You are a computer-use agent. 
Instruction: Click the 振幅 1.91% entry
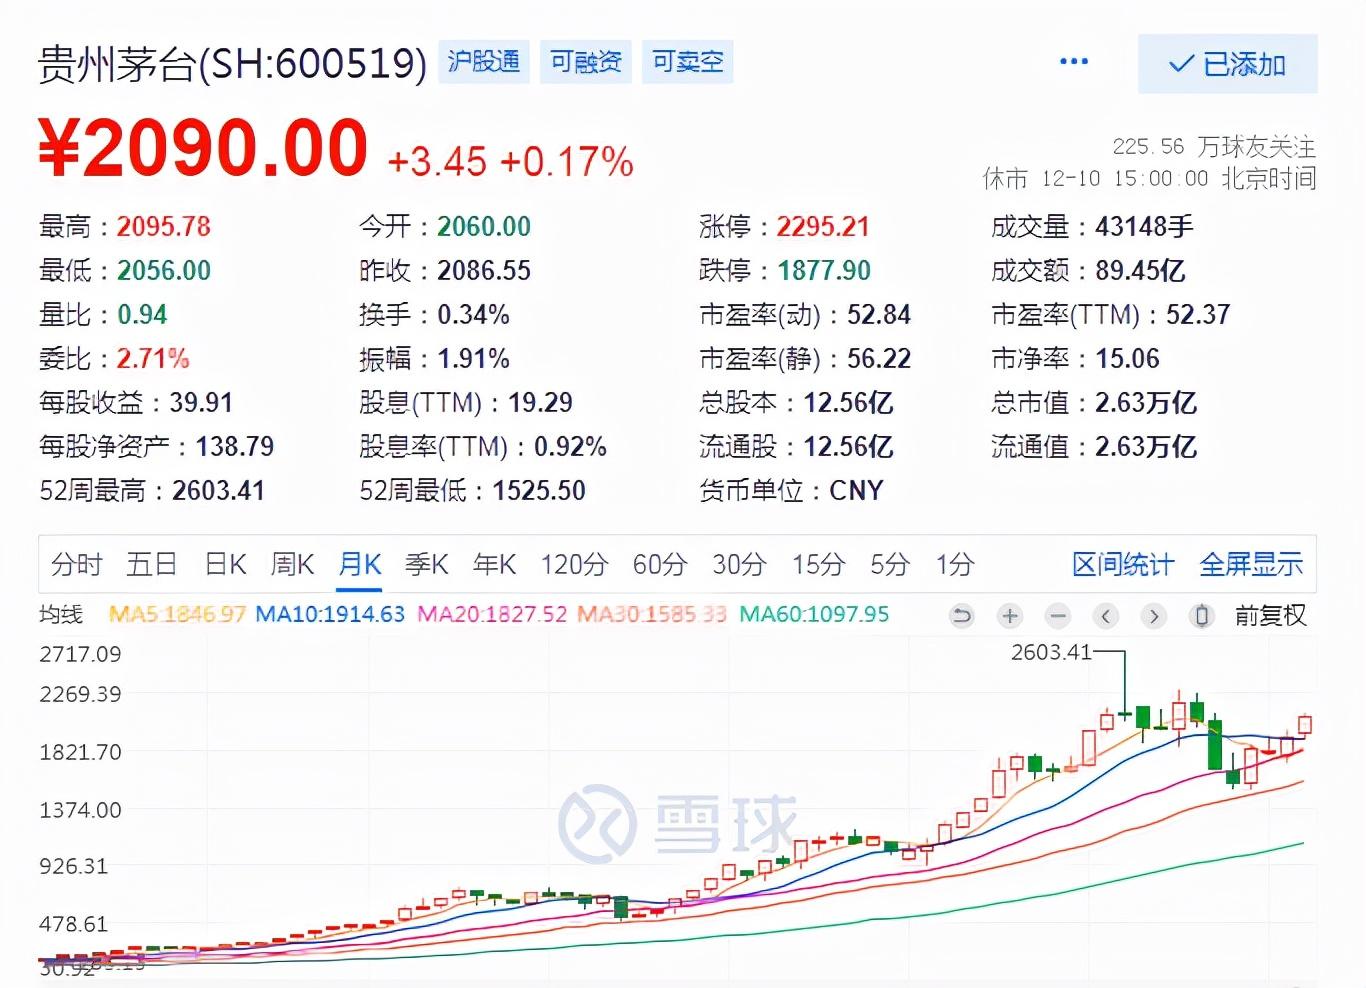[434, 359]
